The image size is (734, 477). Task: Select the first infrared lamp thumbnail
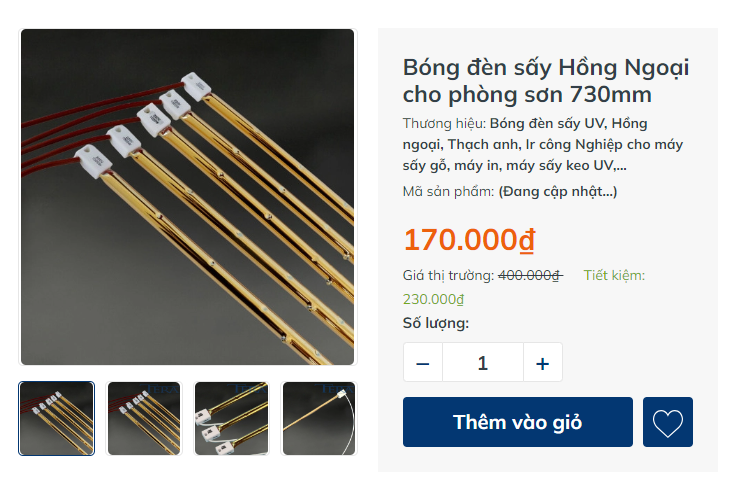(x=57, y=418)
